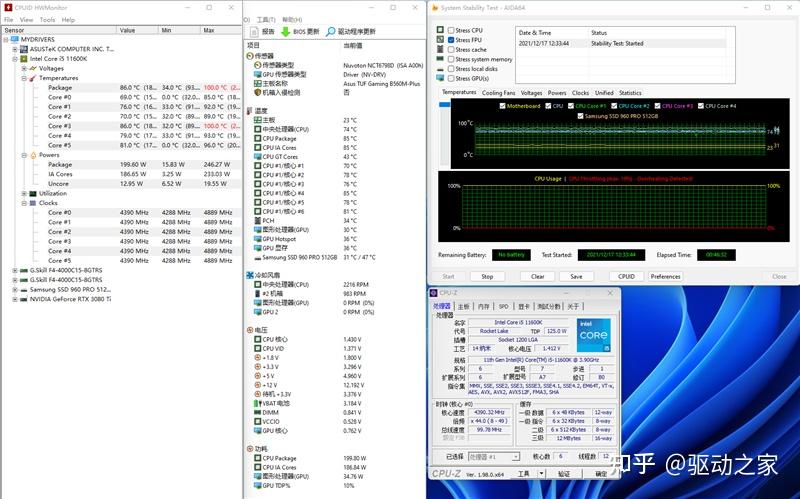Screen dimensions: 800x499
Task: Click the BIOS update green arrow icon
Action: click(286, 32)
